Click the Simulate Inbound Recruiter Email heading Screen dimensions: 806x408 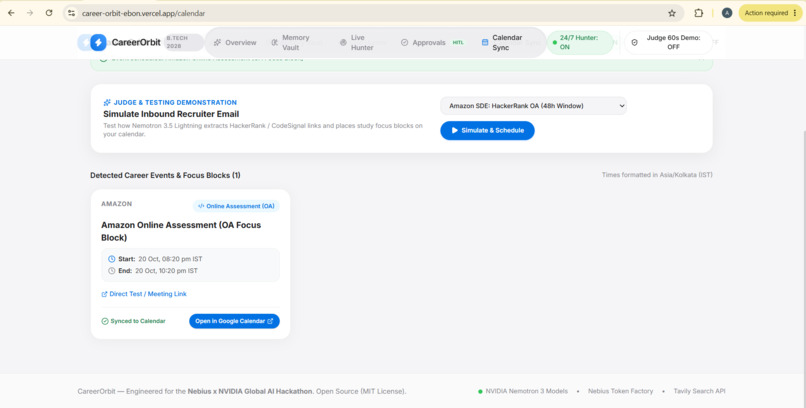pos(171,114)
